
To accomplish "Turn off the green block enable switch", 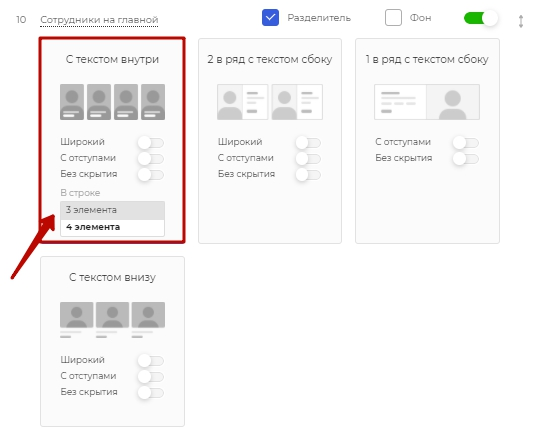I will coord(480,18).
